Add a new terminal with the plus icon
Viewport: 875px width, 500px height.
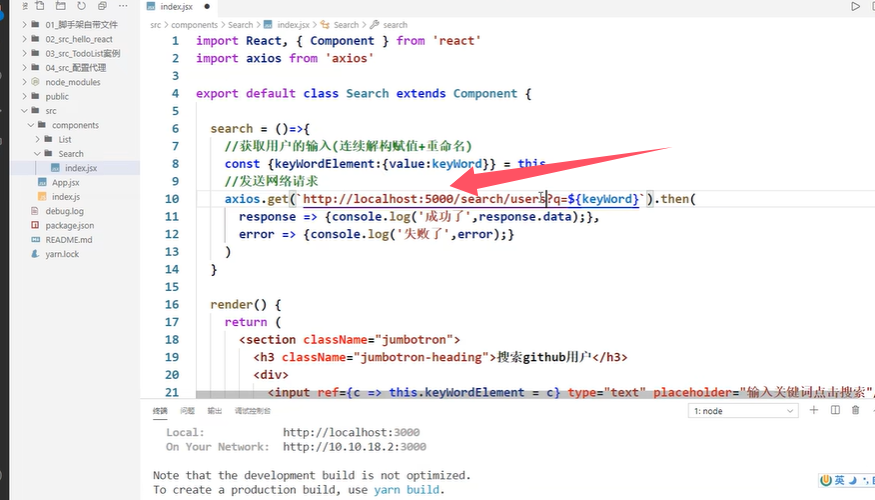[814, 410]
